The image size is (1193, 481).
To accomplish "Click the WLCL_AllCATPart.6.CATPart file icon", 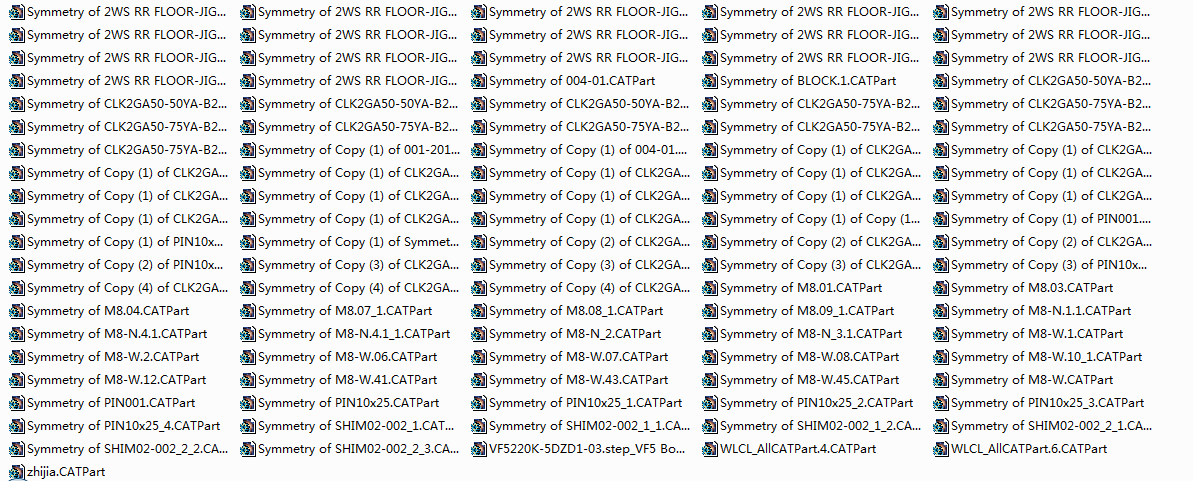I will pos(942,449).
